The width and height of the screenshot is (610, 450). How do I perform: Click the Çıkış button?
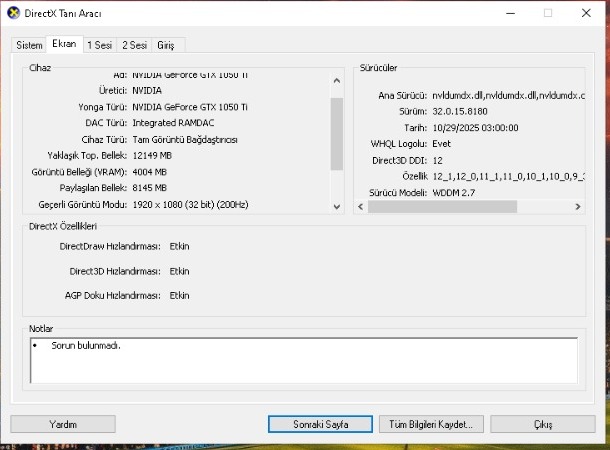coord(543,424)
